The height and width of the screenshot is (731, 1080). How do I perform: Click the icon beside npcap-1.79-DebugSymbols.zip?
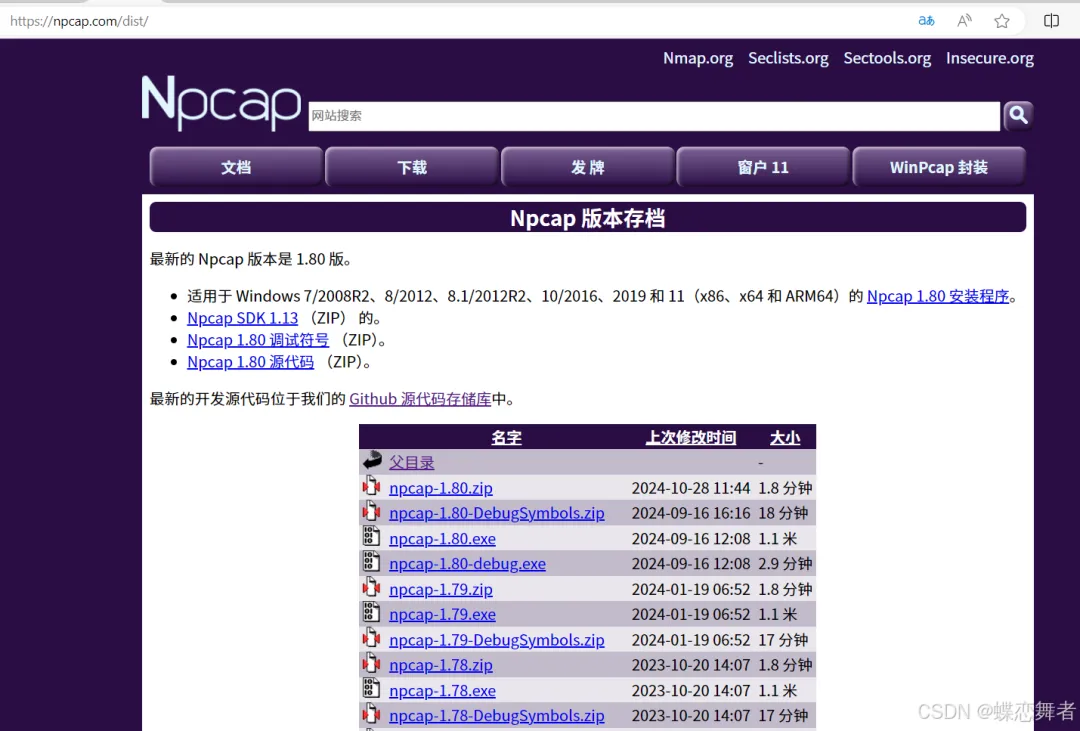[371, 638]
